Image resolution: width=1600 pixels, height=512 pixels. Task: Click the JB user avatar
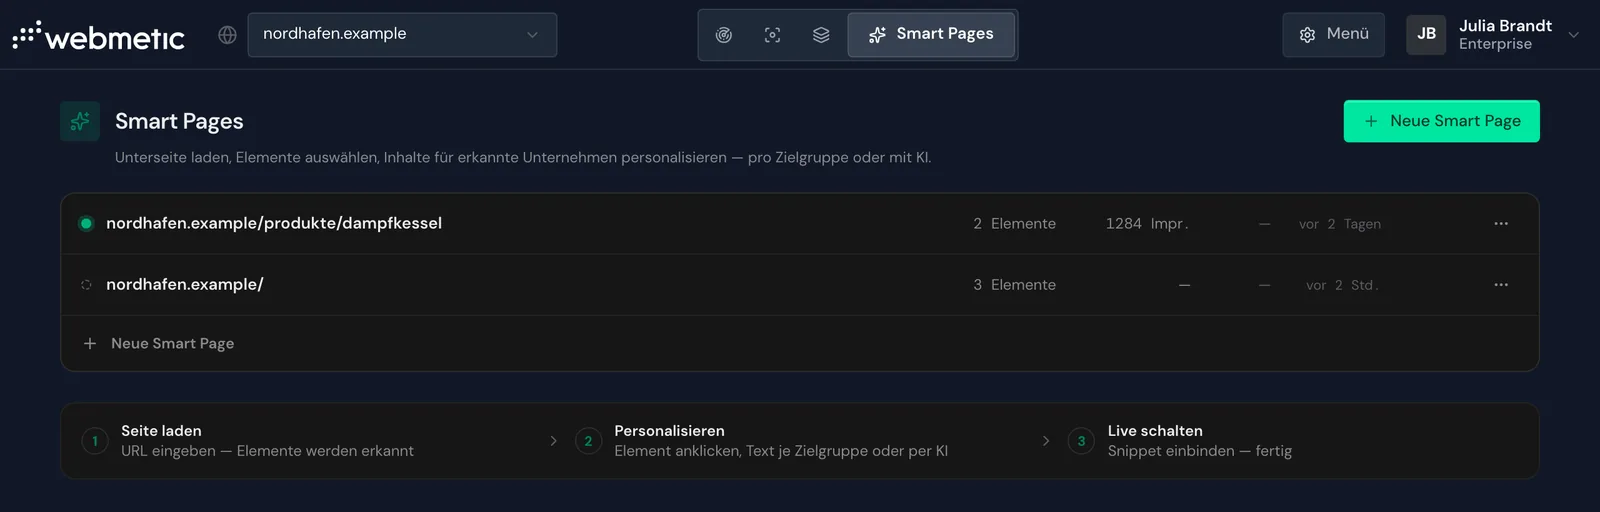click(x=1426, y=35)
